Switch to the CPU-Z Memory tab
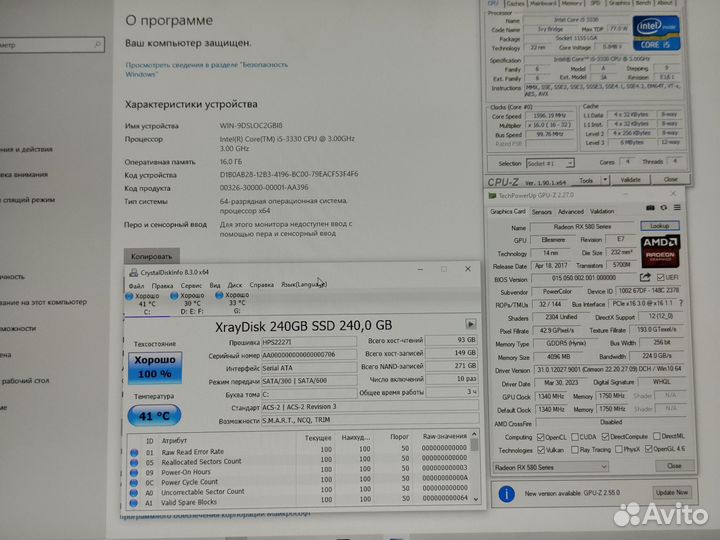 coord(572,3)
